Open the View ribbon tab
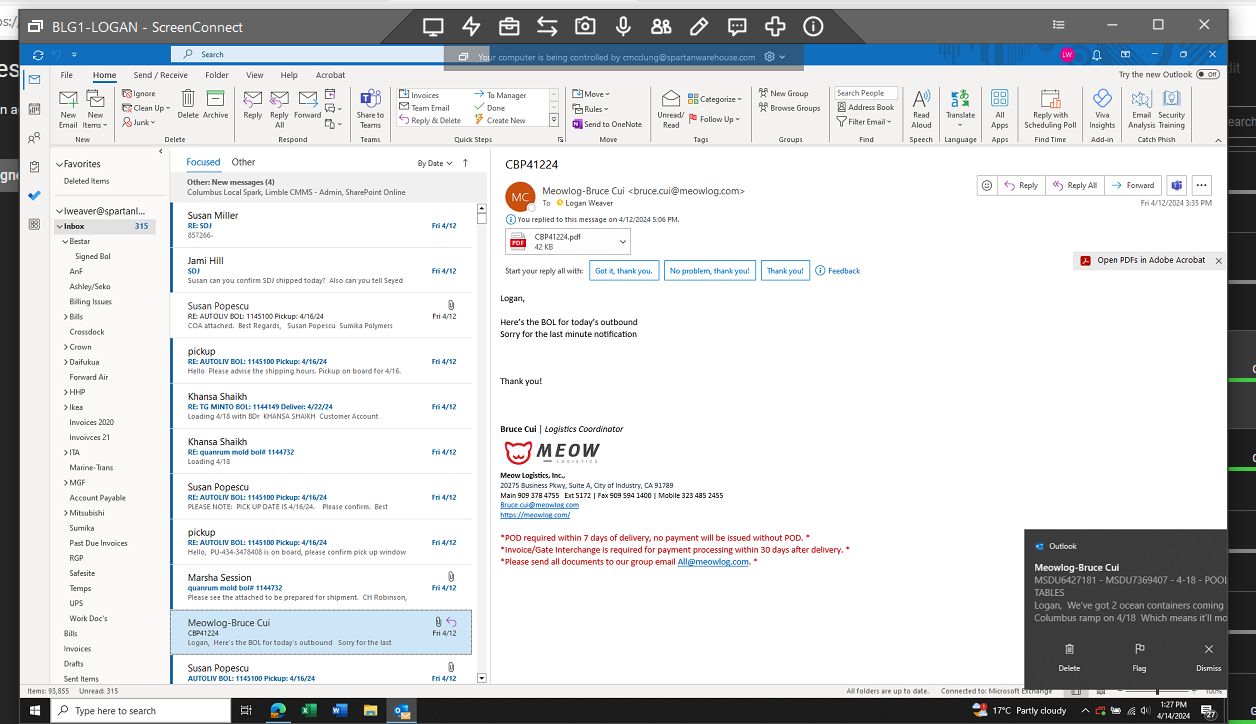The height and width of the screenshot is (724, 1256). point(255,75)
